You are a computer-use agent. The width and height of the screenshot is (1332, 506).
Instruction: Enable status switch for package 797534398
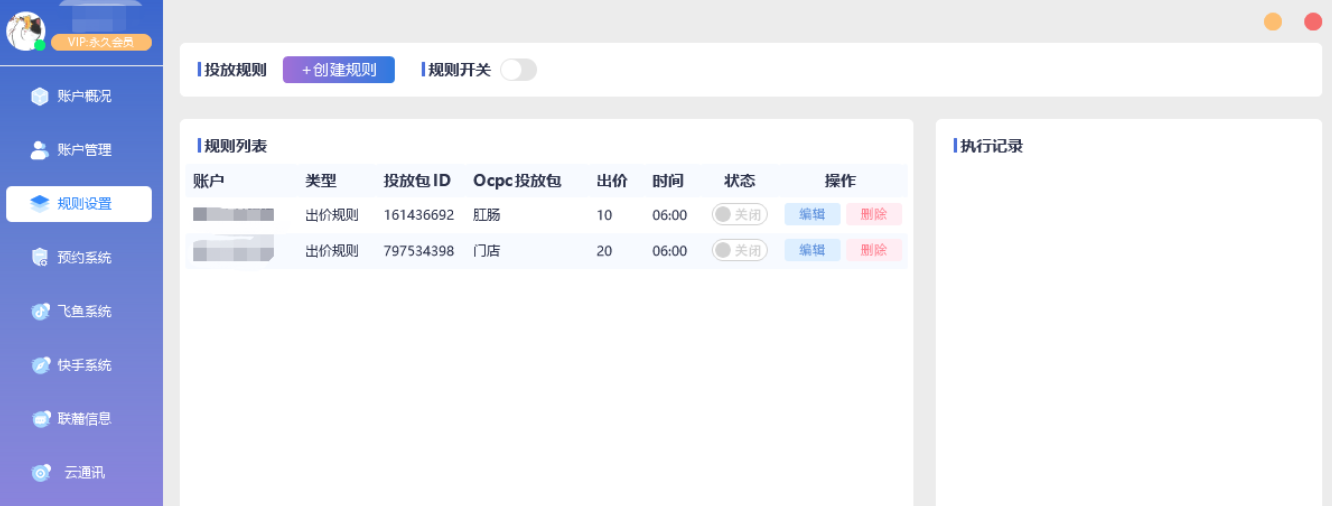(x=739, y=251)
